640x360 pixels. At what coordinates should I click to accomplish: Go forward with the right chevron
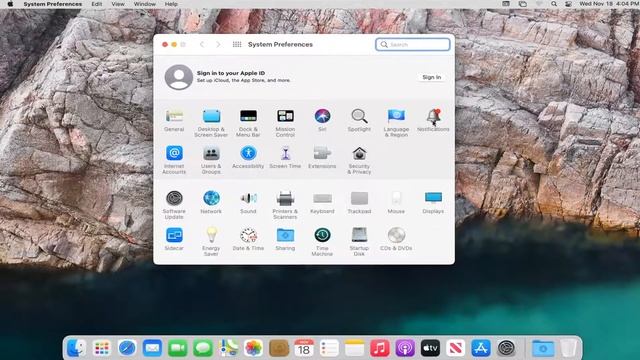coord(218,44)
